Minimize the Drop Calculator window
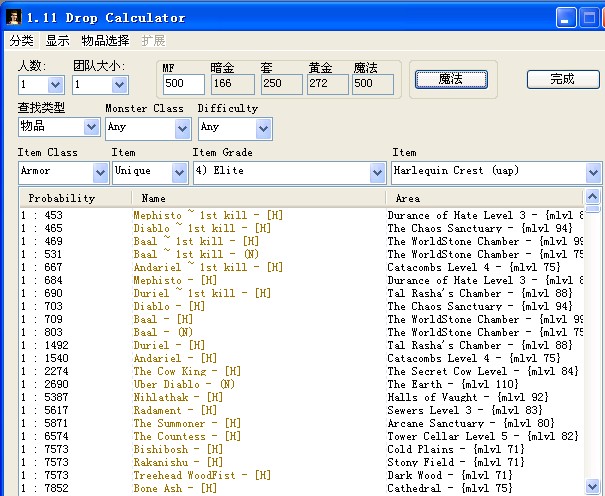605x496 pixels. point(566,18)
